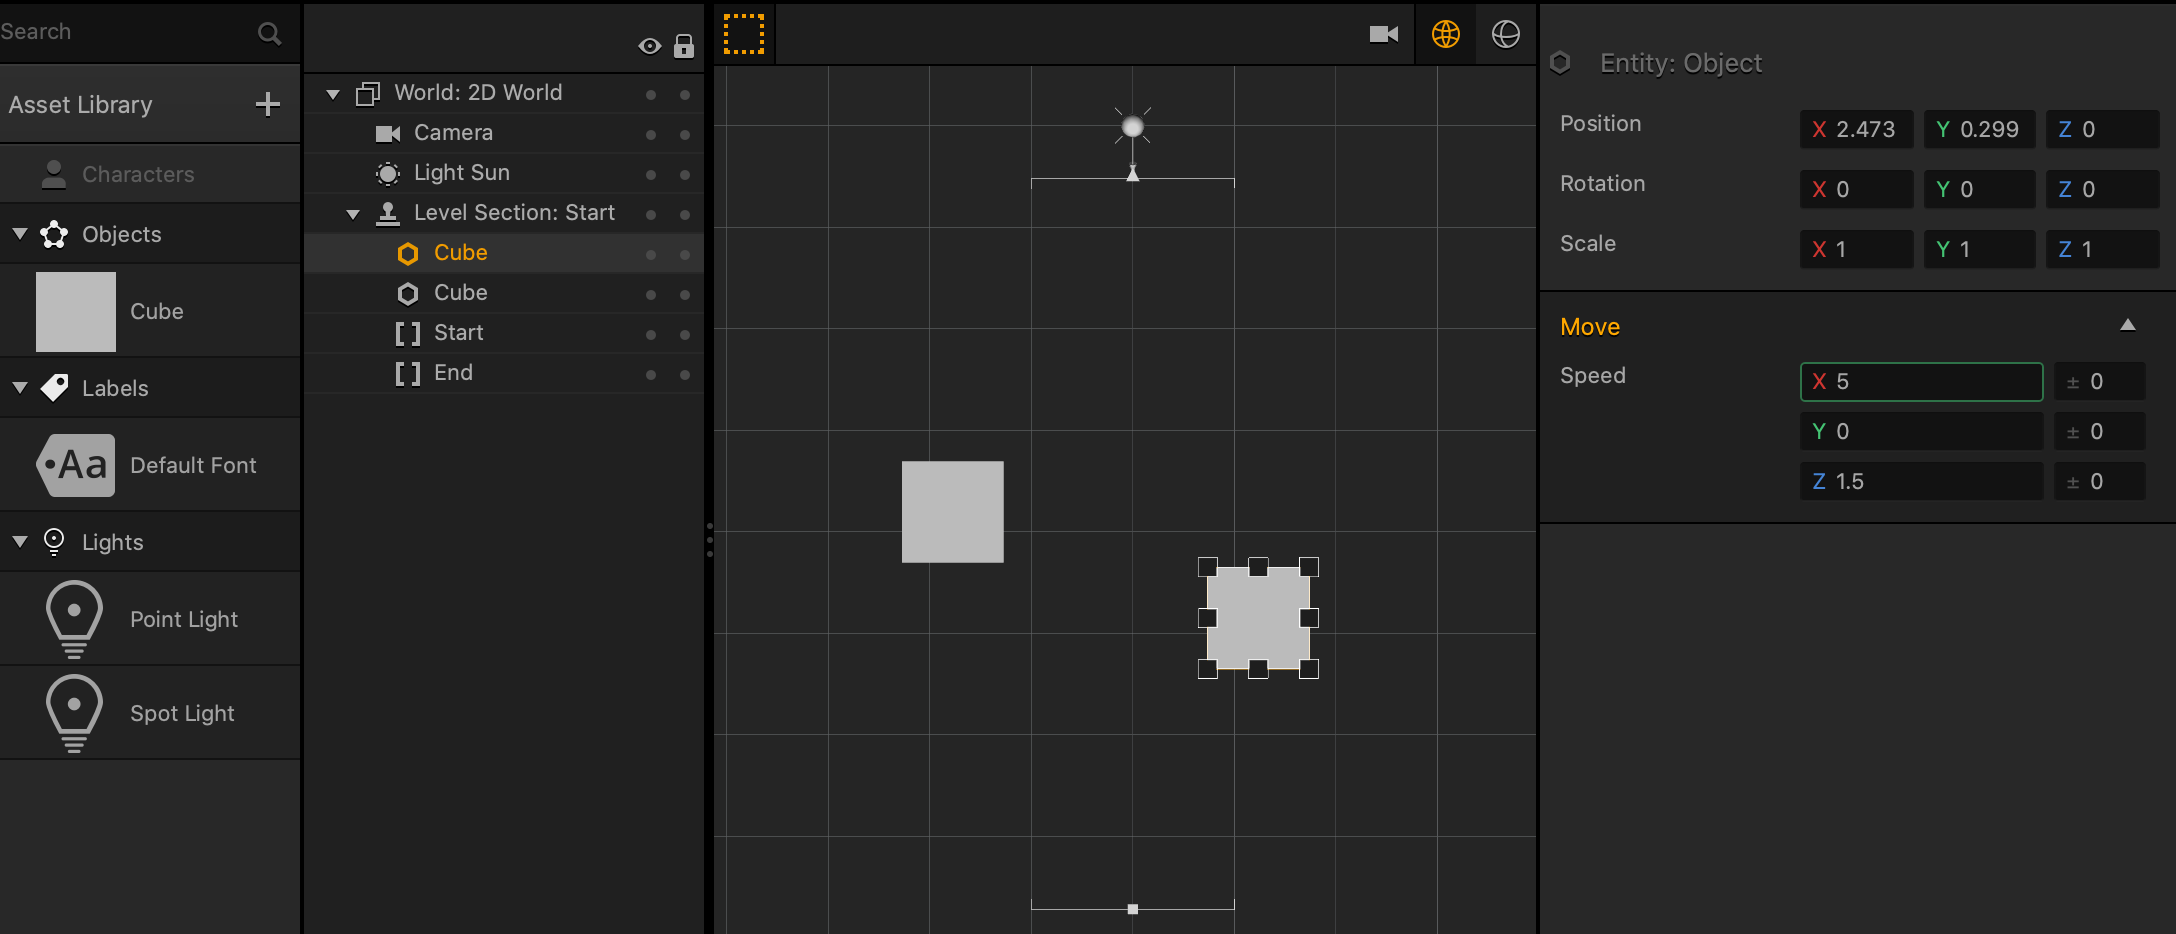Collapse the Labels category triangle

click(x=20, y=387)
